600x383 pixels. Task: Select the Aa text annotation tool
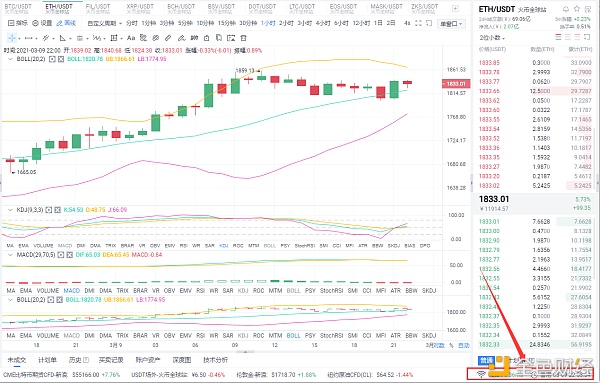pyautogui.click(x=131, y=38)
